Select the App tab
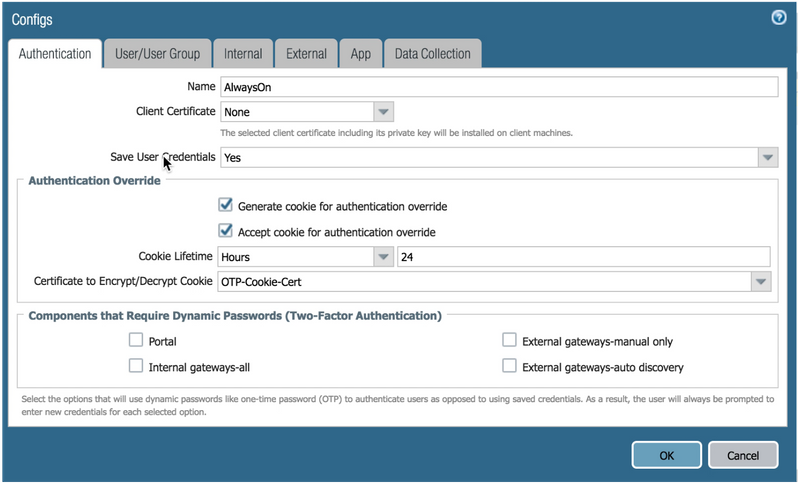 click(360, 54)
